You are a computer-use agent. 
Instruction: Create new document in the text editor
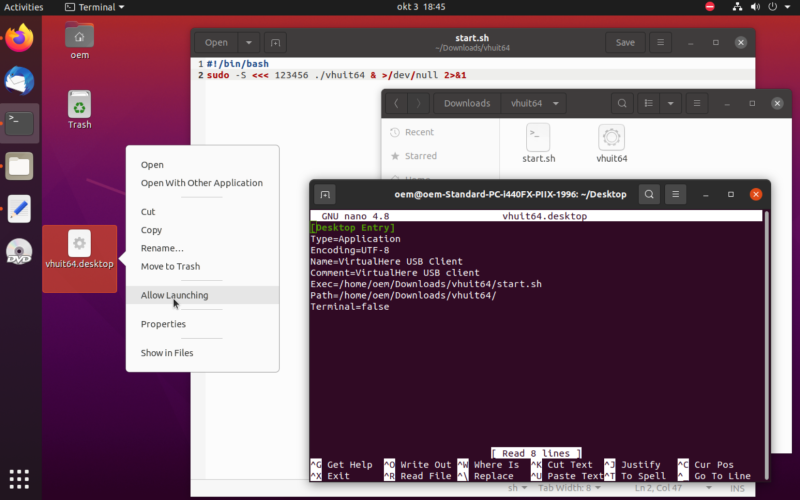(276, 43)
